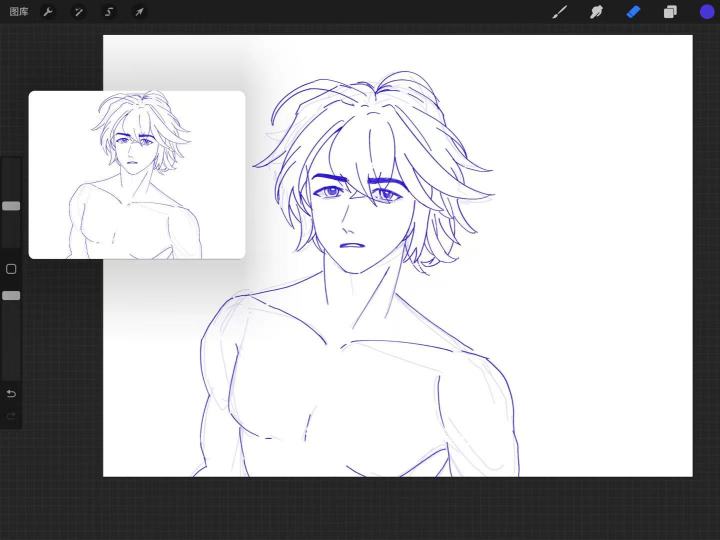Open the Actions wrench menu

point(48,11)
